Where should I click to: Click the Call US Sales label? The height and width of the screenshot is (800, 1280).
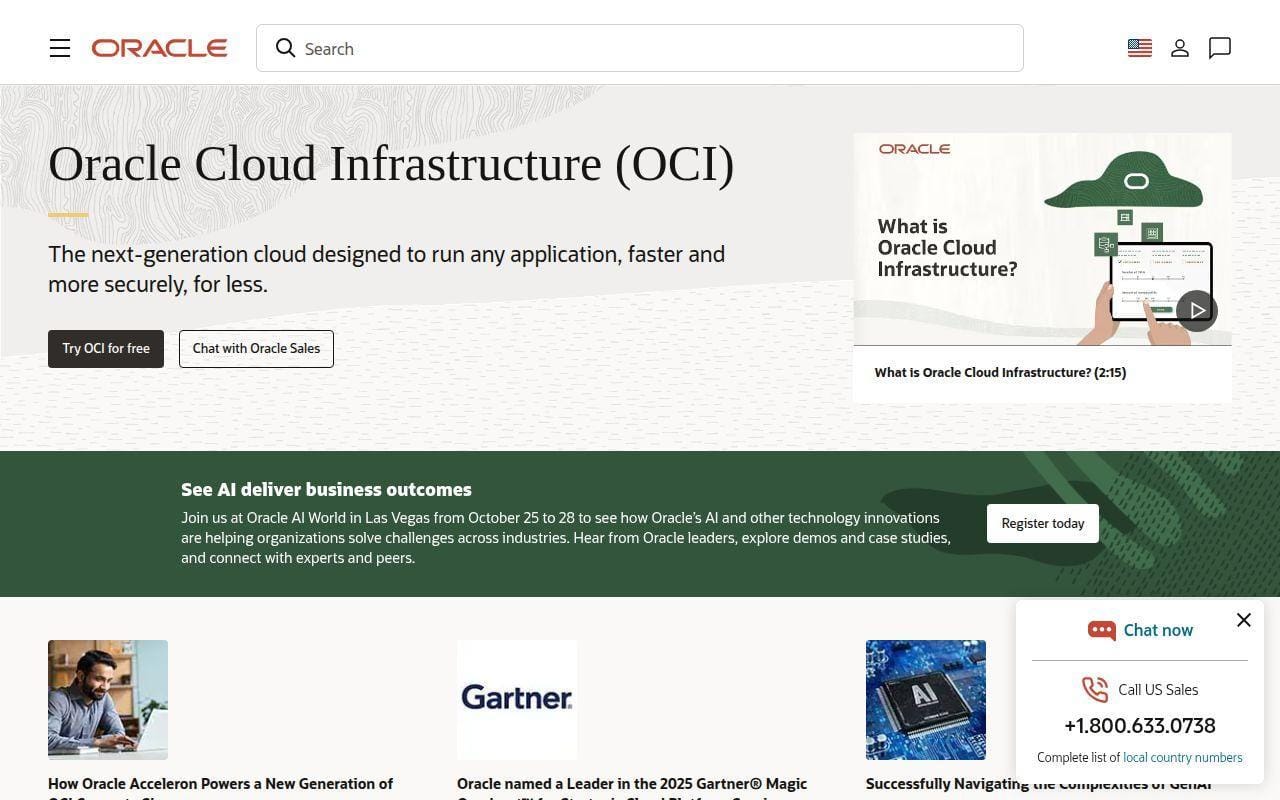point(1158,689)
